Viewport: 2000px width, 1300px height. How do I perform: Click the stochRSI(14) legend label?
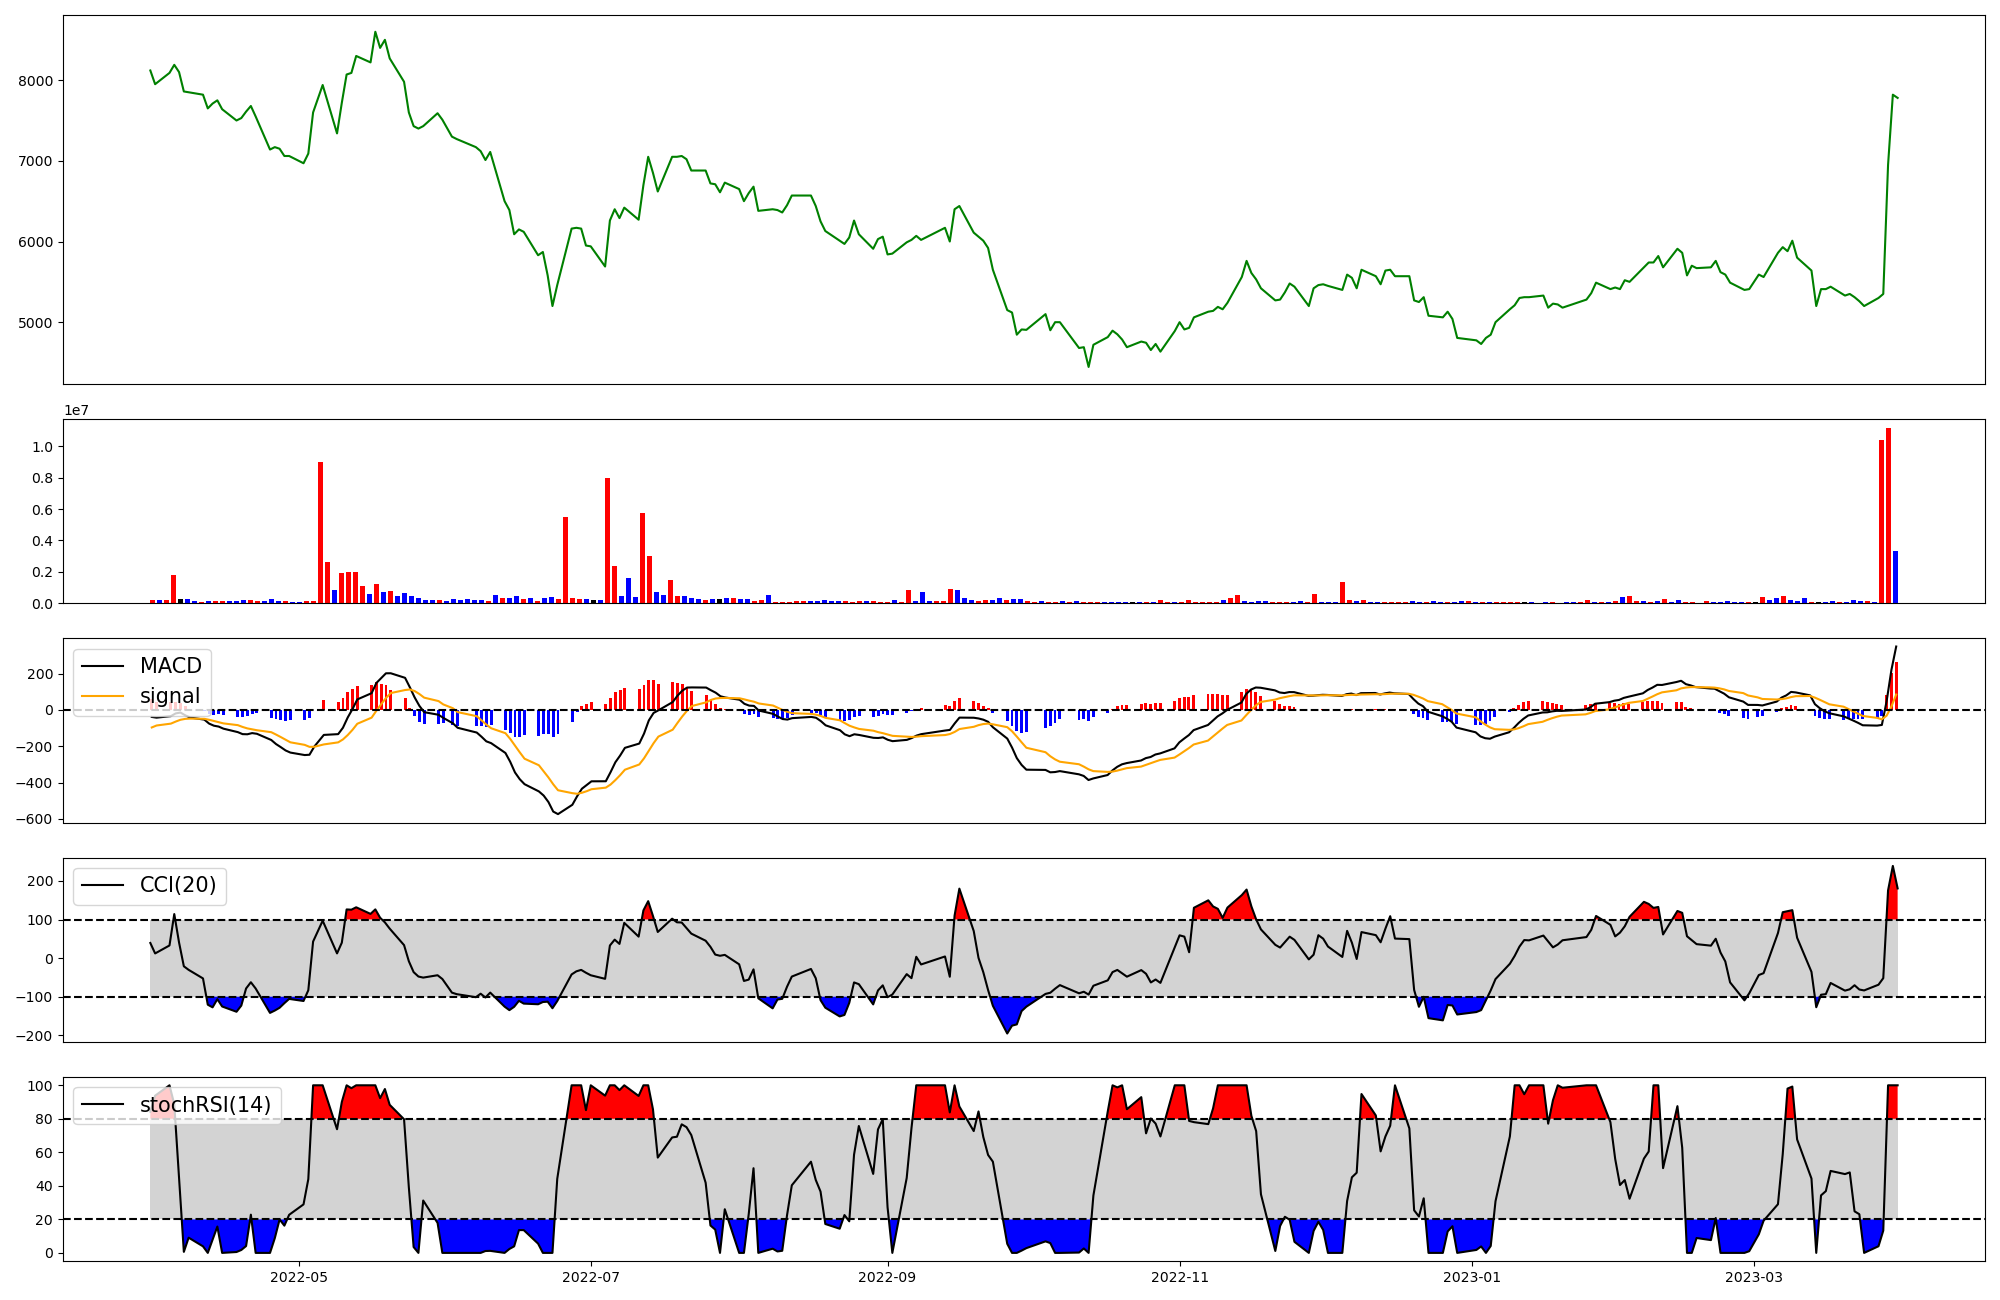205,1105
